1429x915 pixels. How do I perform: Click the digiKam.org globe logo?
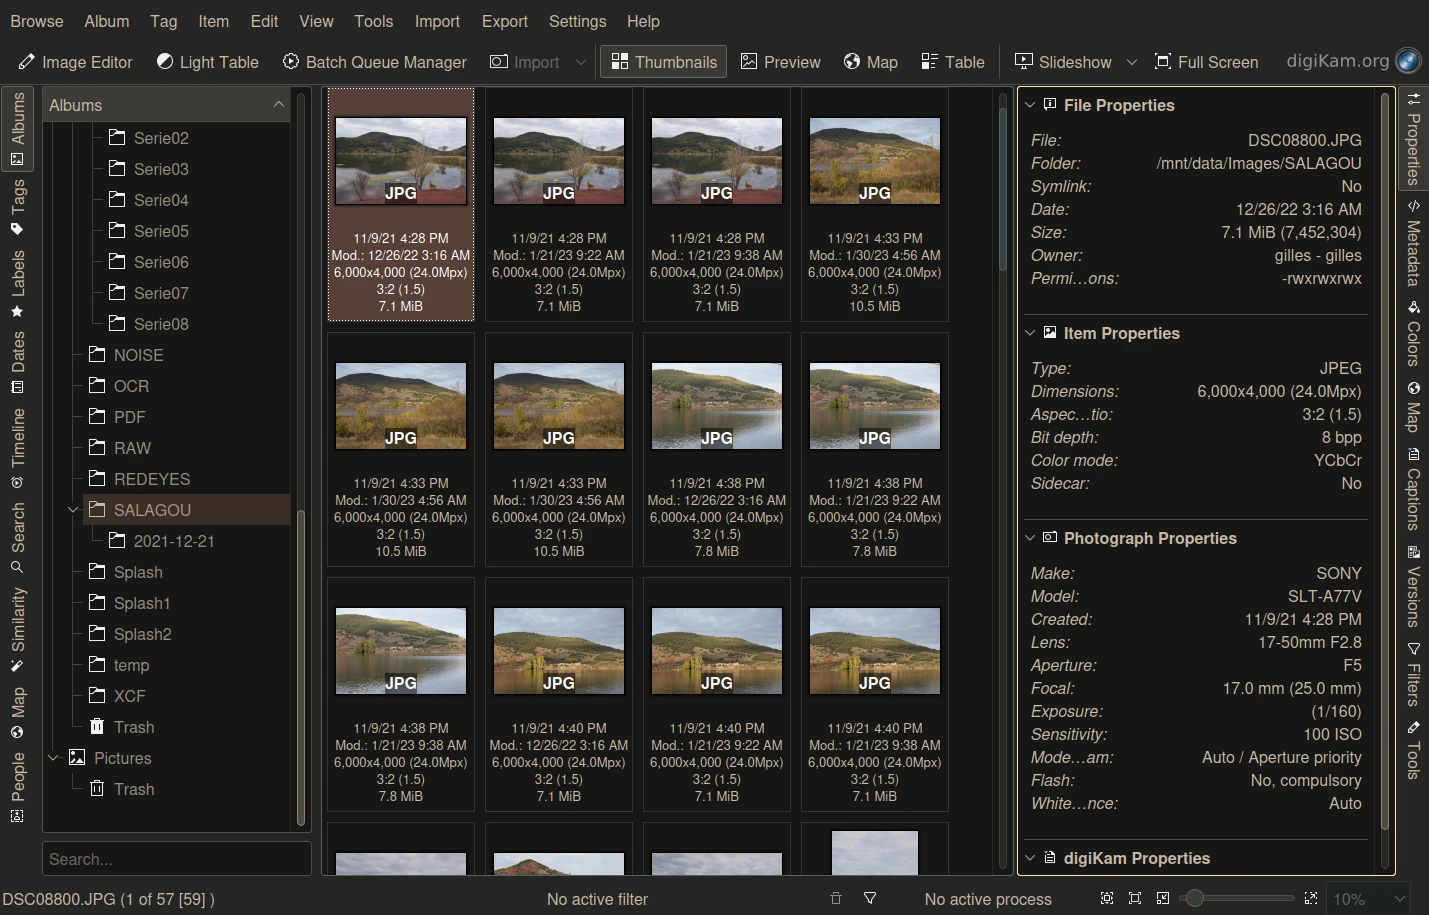coord(1408,61)
